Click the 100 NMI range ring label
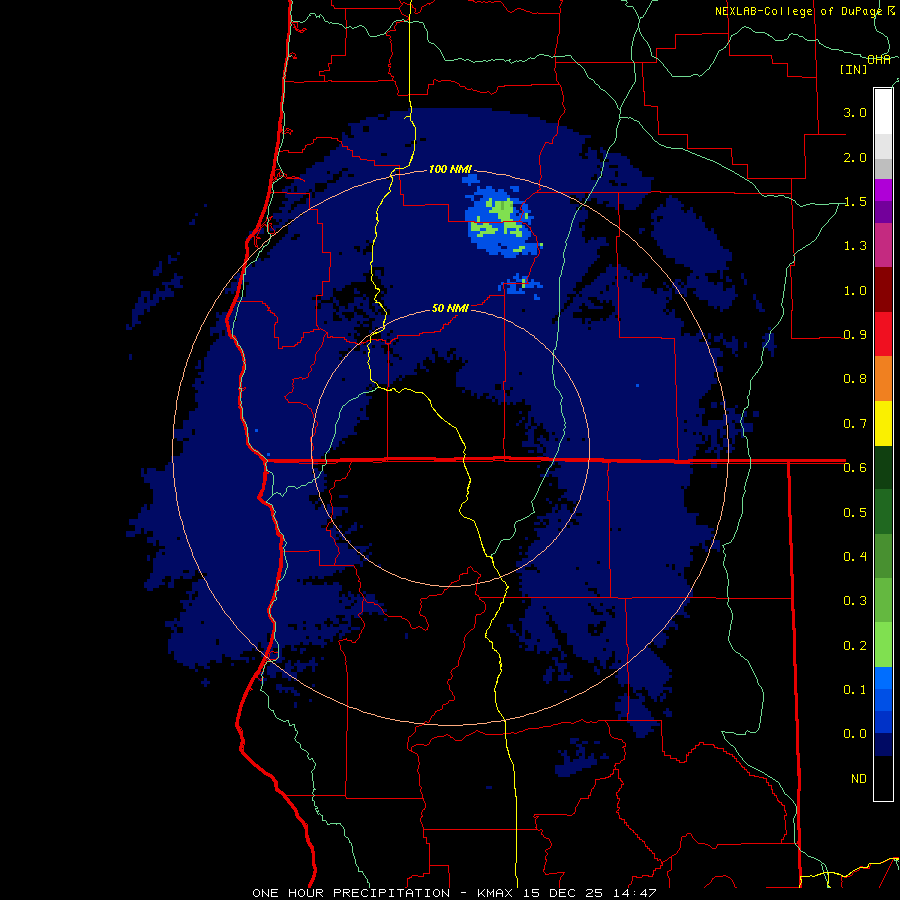The image size is (900, 900). point(450,169)
